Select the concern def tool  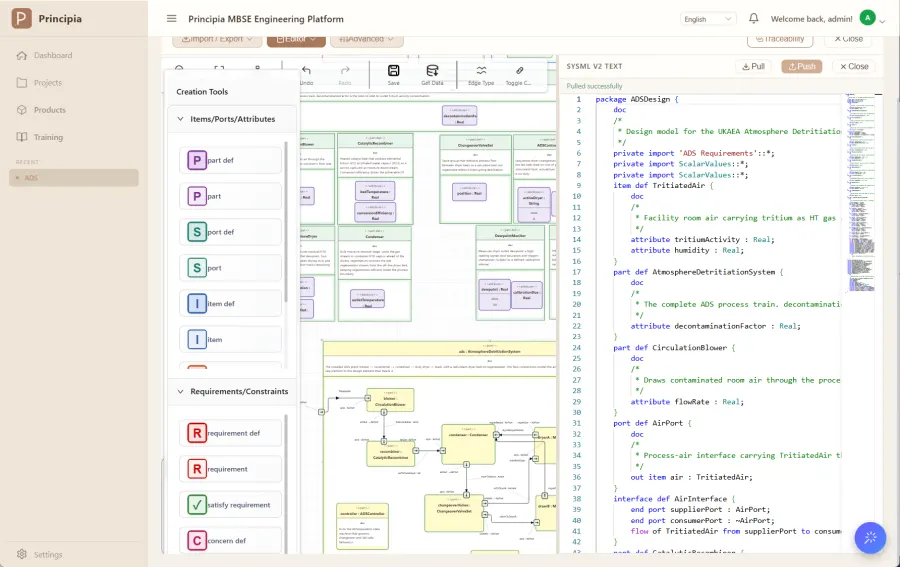tap(230, 541)
